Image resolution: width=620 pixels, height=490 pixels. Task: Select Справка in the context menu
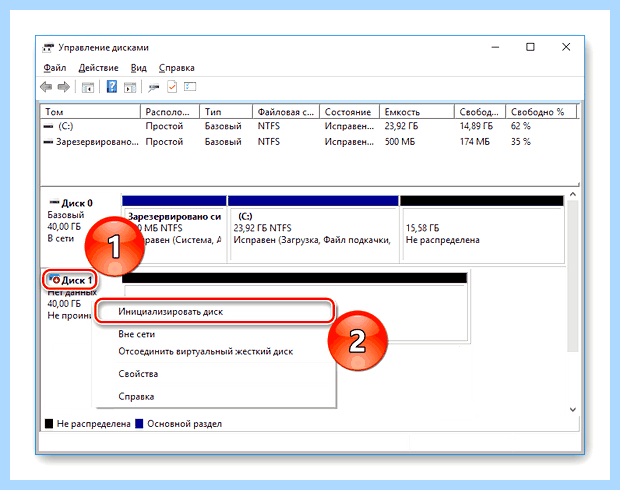coord(215,396)
